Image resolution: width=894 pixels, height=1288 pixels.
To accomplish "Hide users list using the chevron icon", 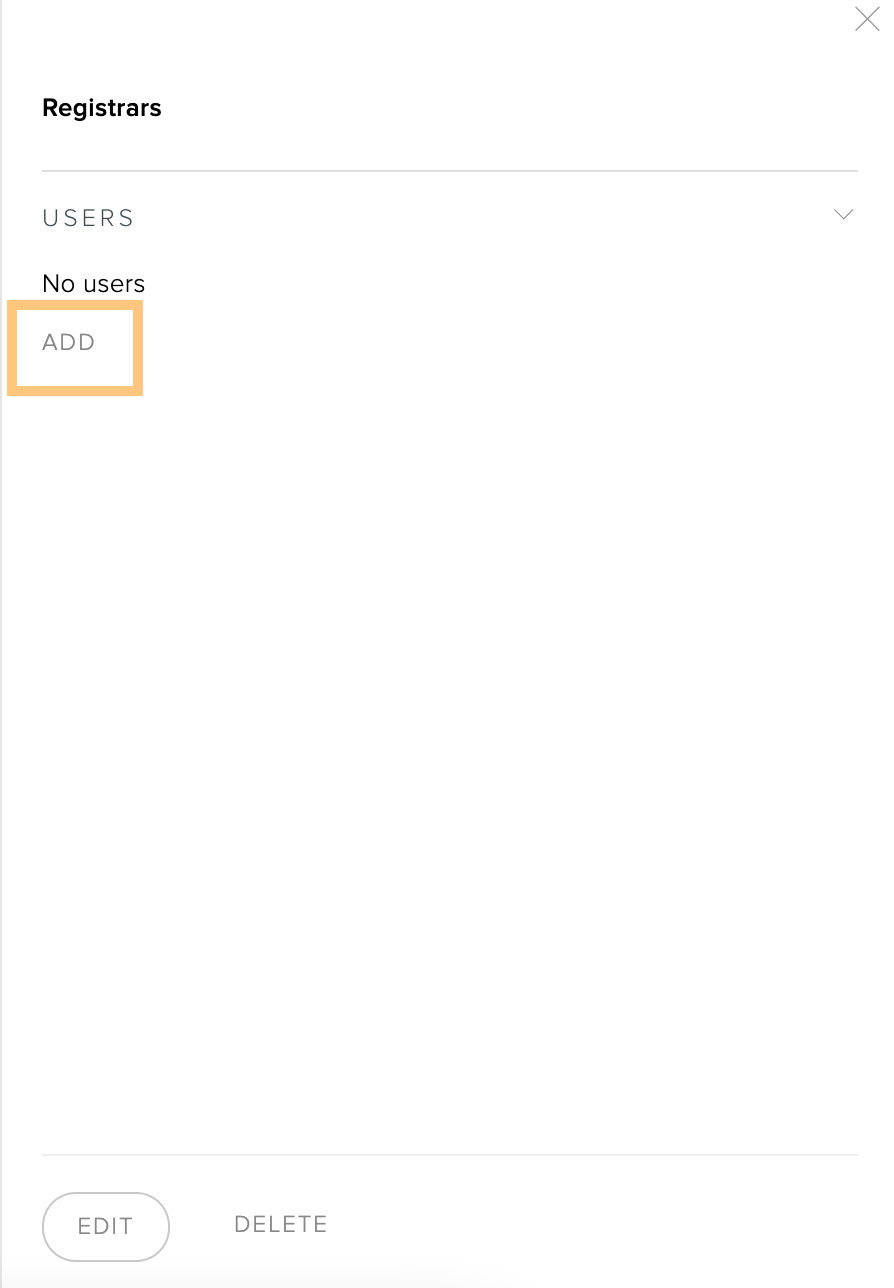I will pyautogui.click(x=844, y=214).
